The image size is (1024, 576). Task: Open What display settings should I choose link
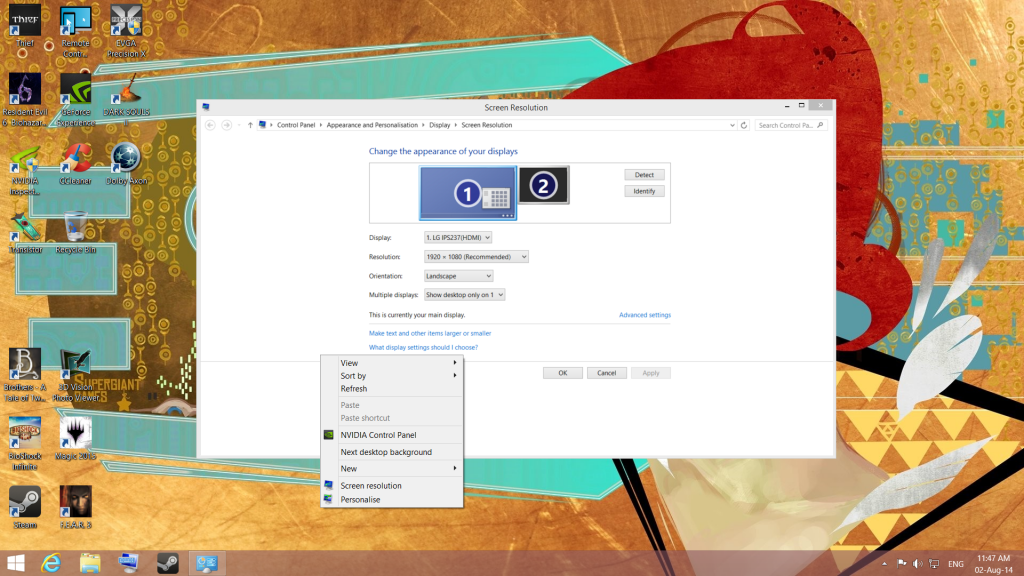click(x=423, y=347)
